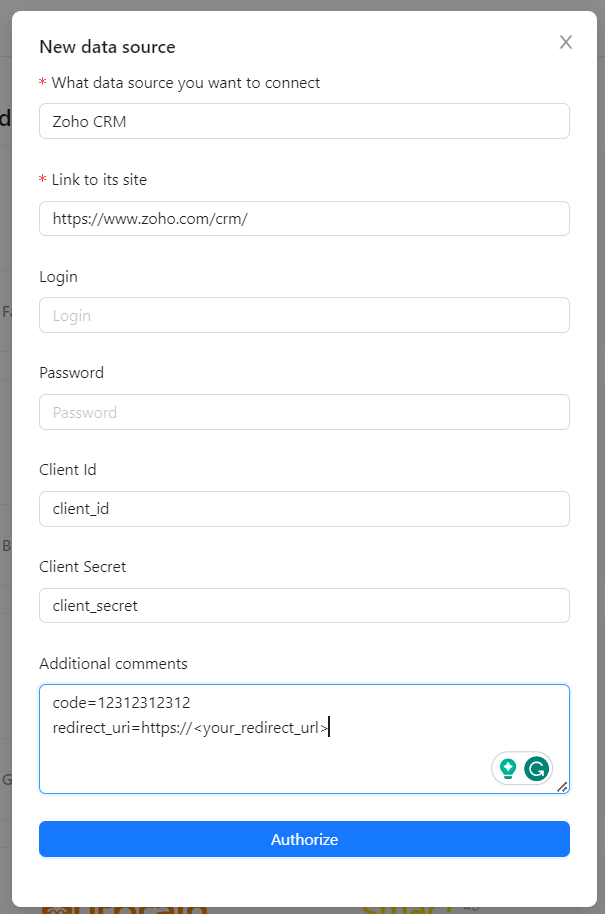This screenshot has width=605, height=914.
Task: Click the Client Id field containing client_id
Action: [304, 509]
